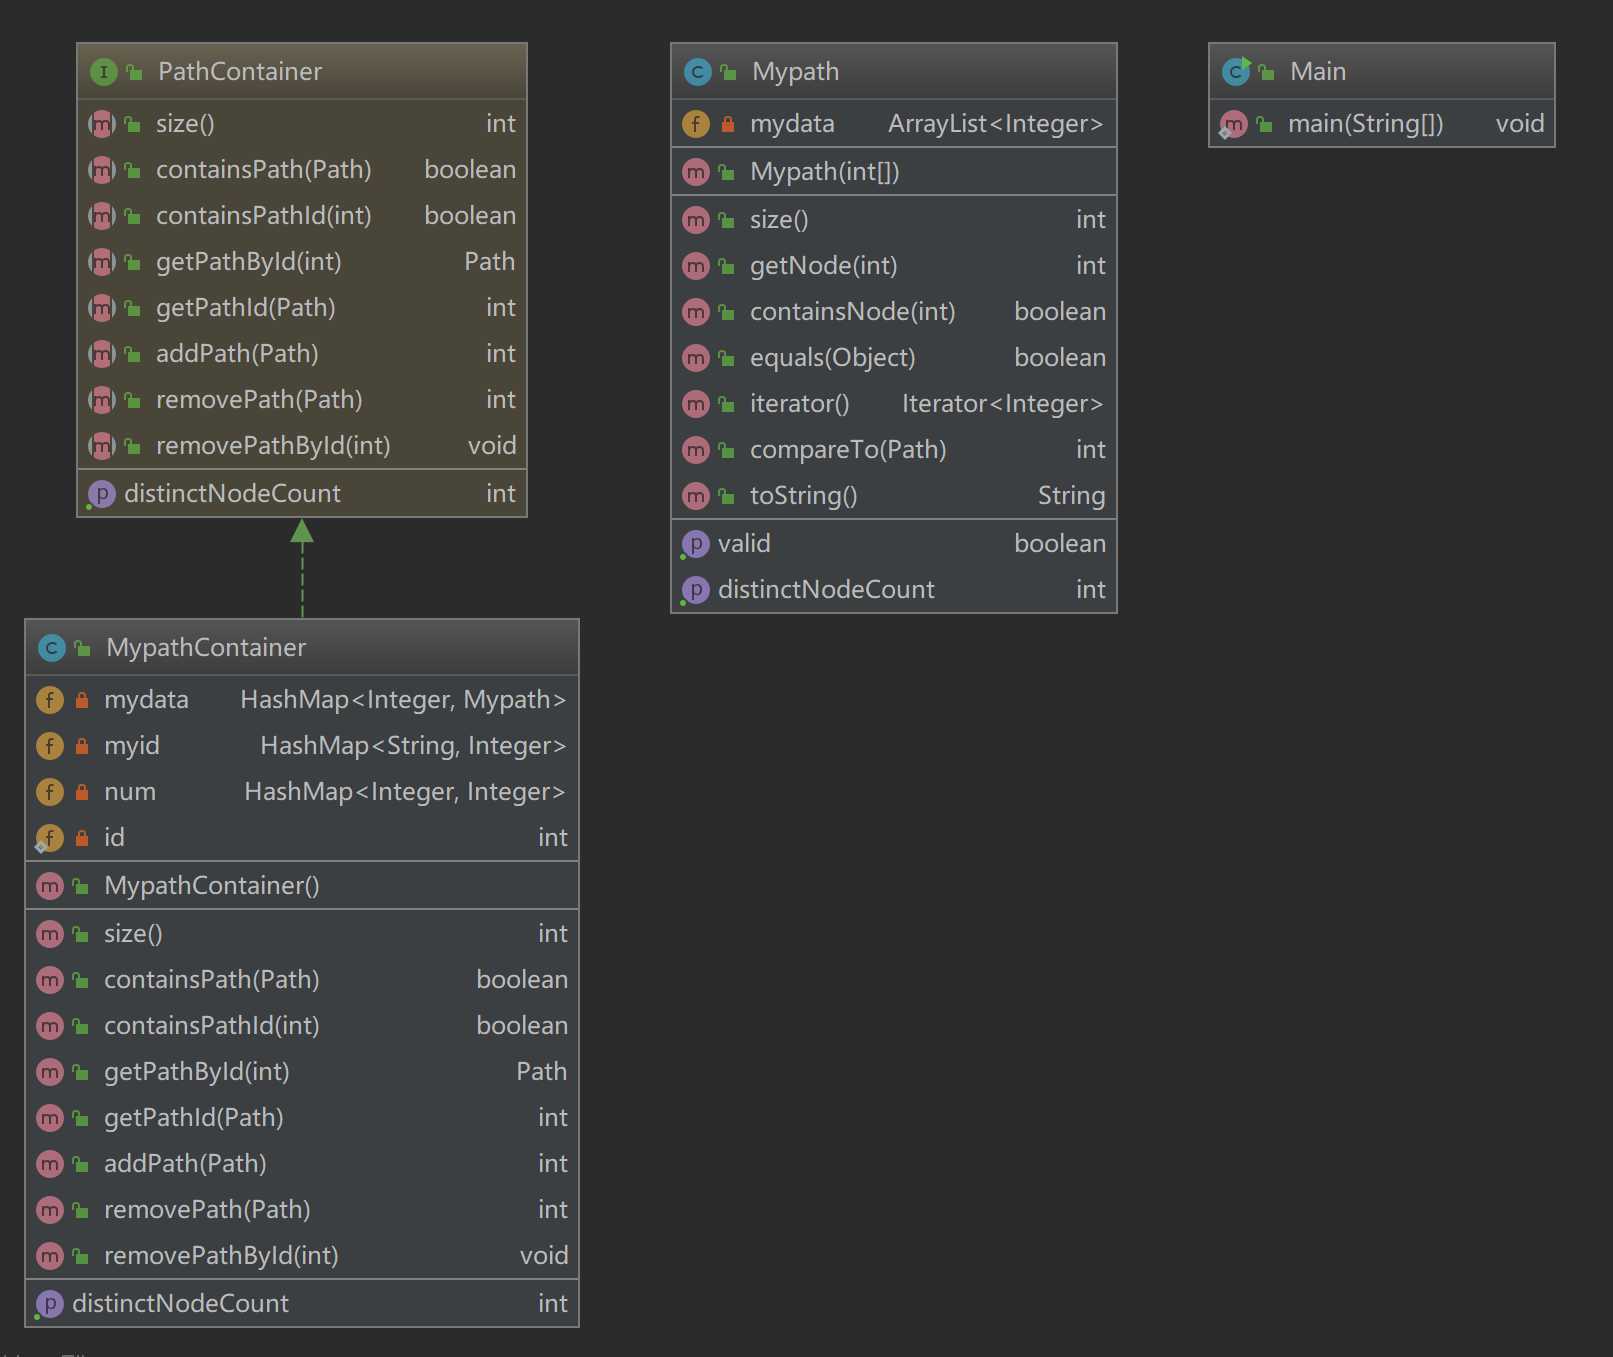Select removePath(Path) in MypathContainer
1613x1357 pixels.
click(207, 1210)
